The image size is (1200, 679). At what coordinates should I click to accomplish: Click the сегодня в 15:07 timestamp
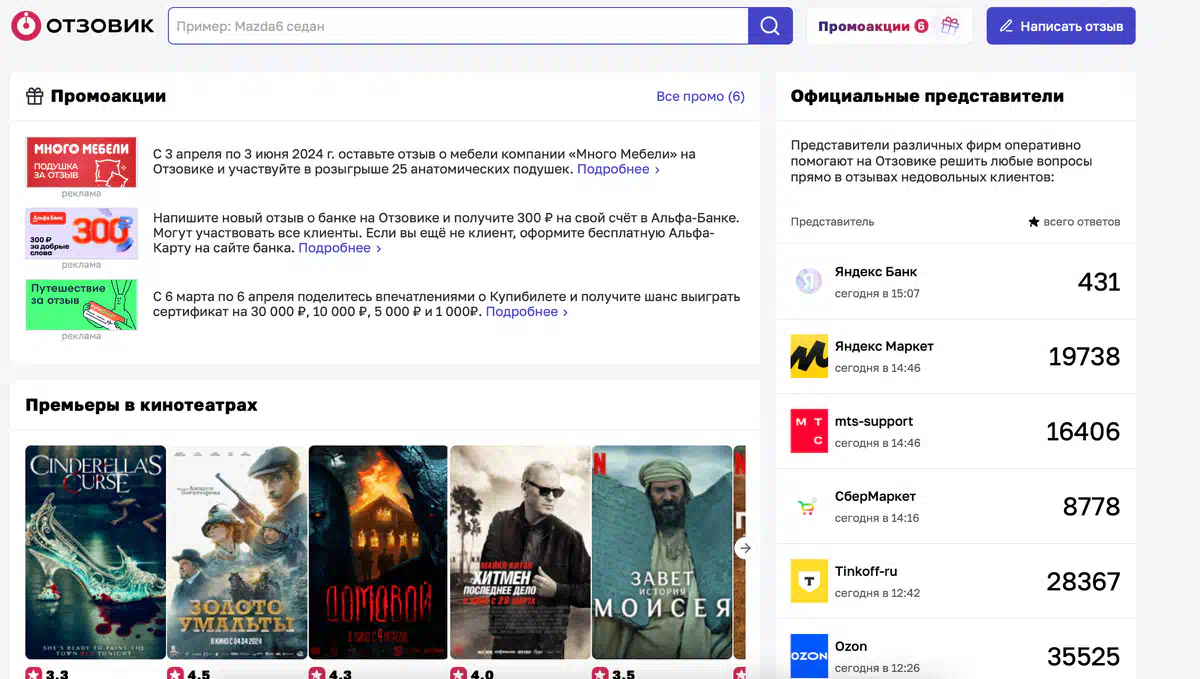click(877, 293)
